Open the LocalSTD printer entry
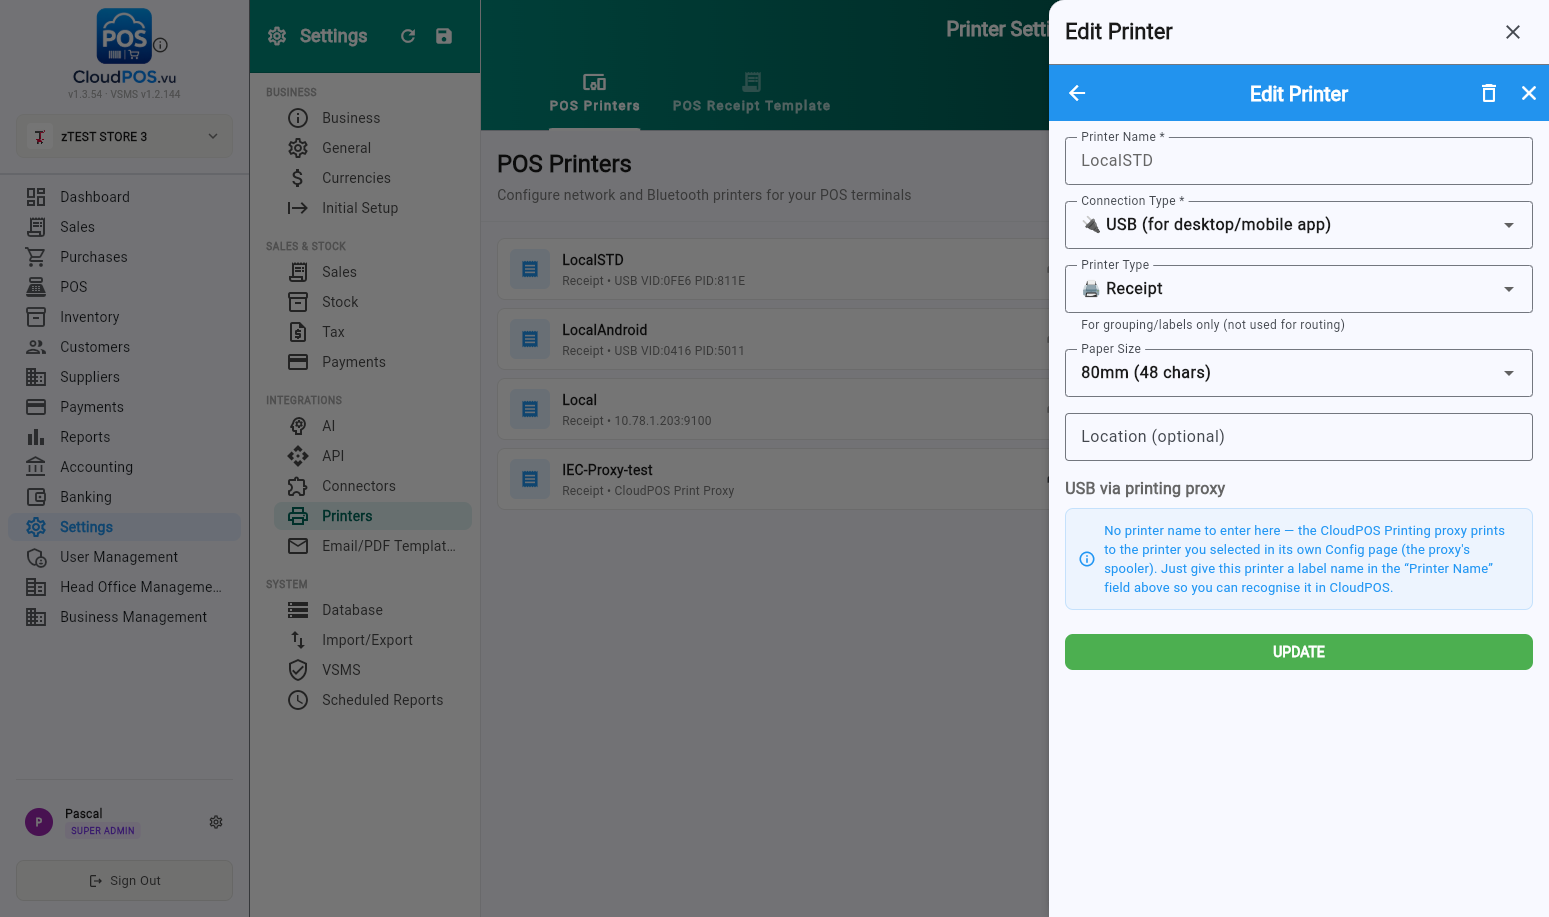Viewport: 1549px width, 917px height. (772, 270)
